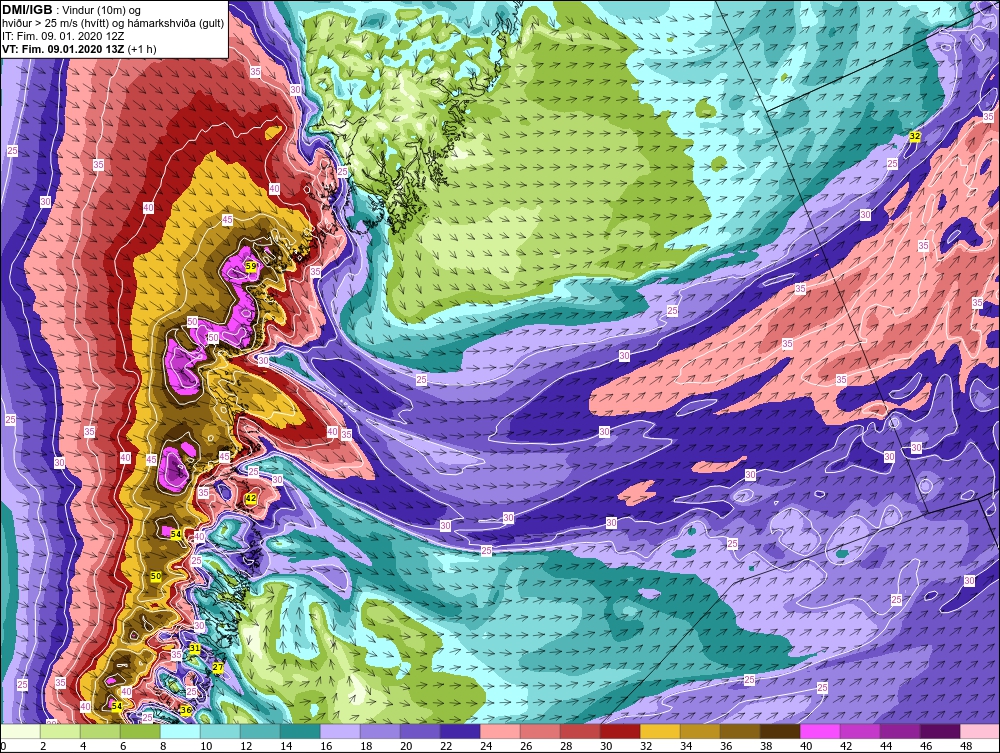Click the legend scale value "12"
This screenshot has height=753, width=1000.
click(x=246, y=746)
